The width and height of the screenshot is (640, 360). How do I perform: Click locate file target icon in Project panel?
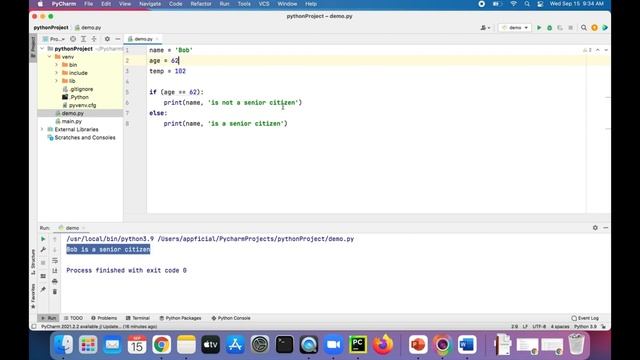(x=73, y=39)
